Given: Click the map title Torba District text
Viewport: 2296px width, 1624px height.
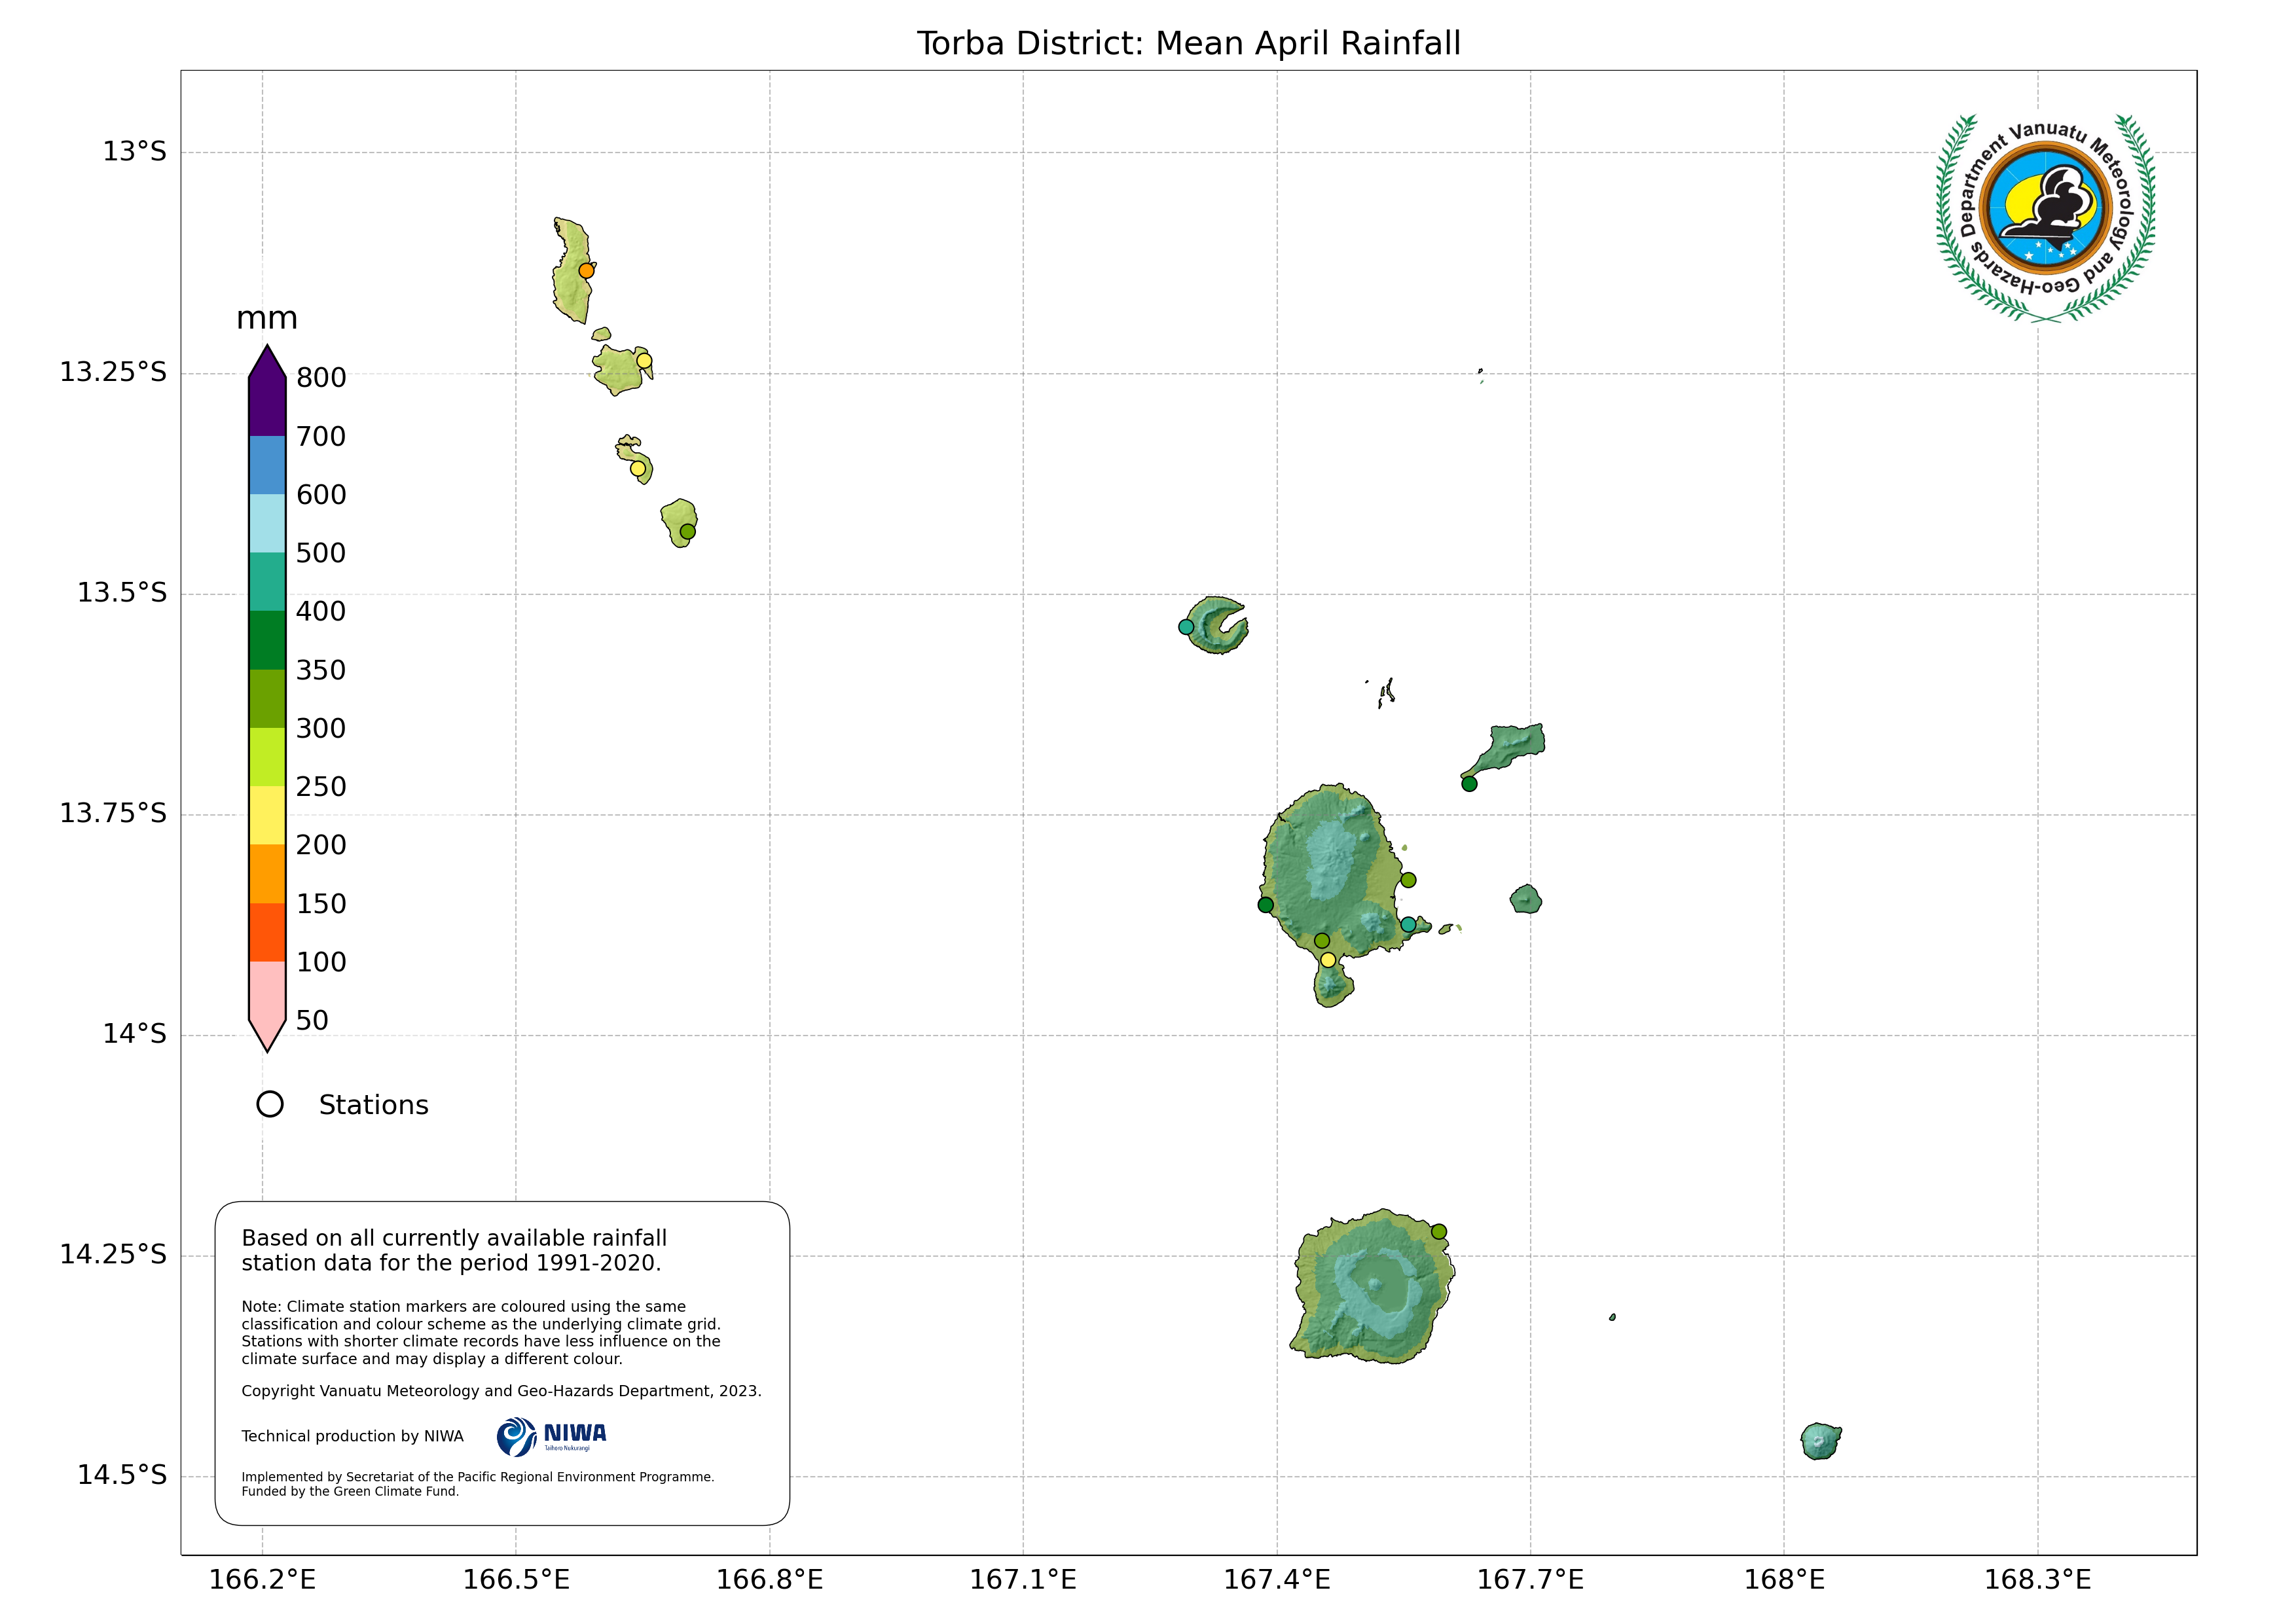Looking at the screenshot, I should point(1188,44).
